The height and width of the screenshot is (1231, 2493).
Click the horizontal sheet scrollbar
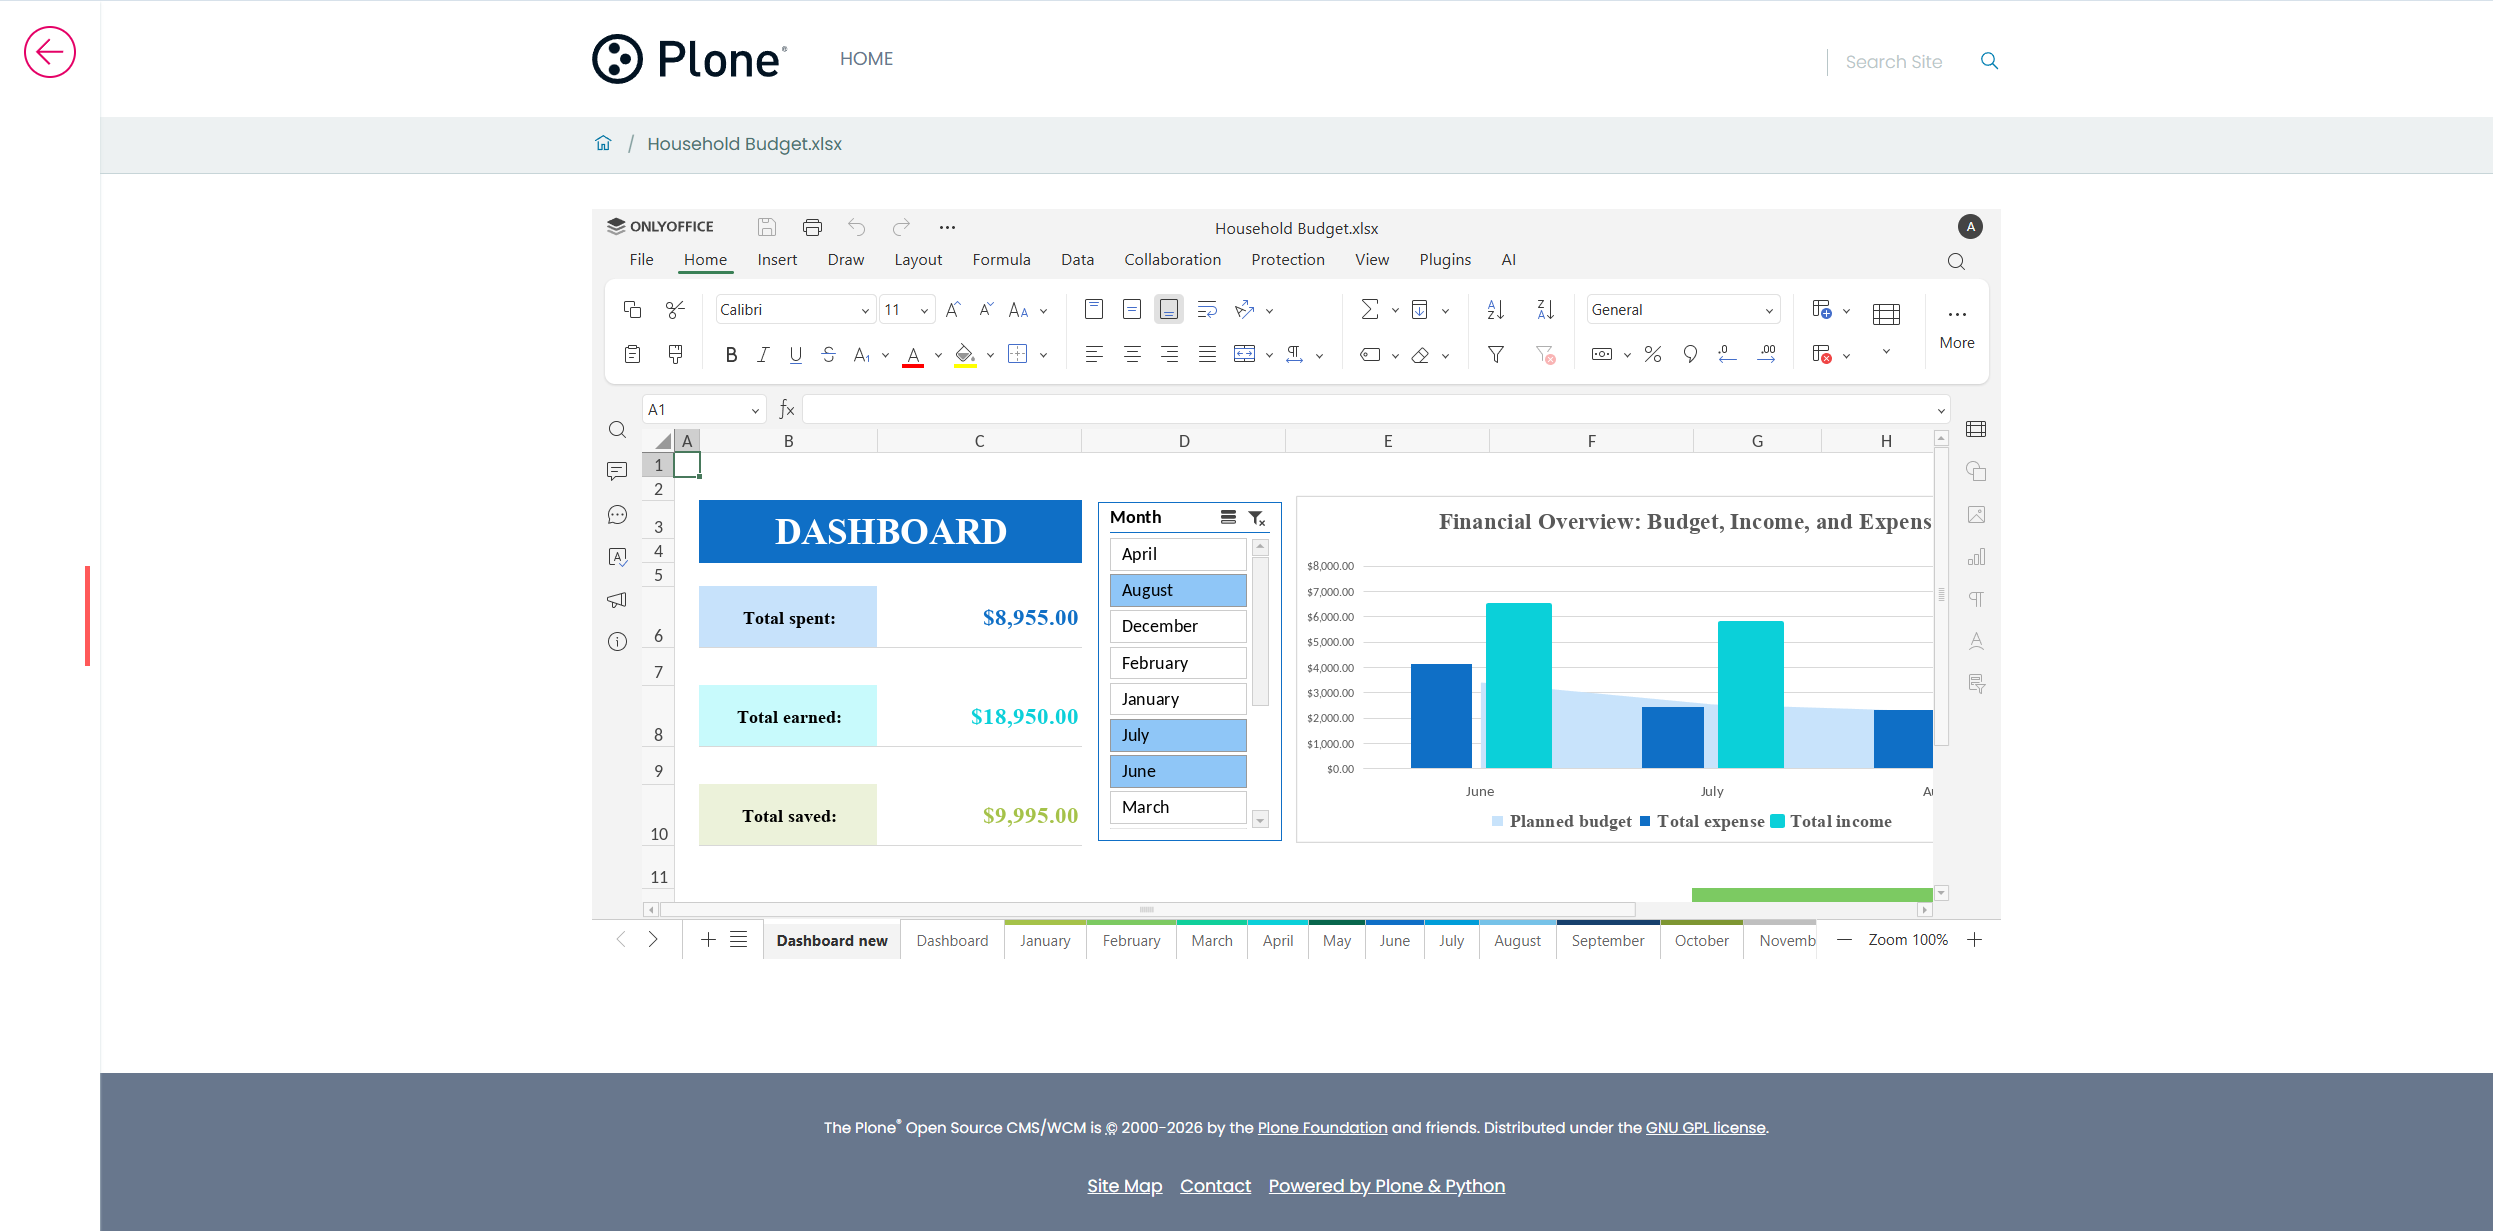pyautogui.click(x=1146, y=910)
